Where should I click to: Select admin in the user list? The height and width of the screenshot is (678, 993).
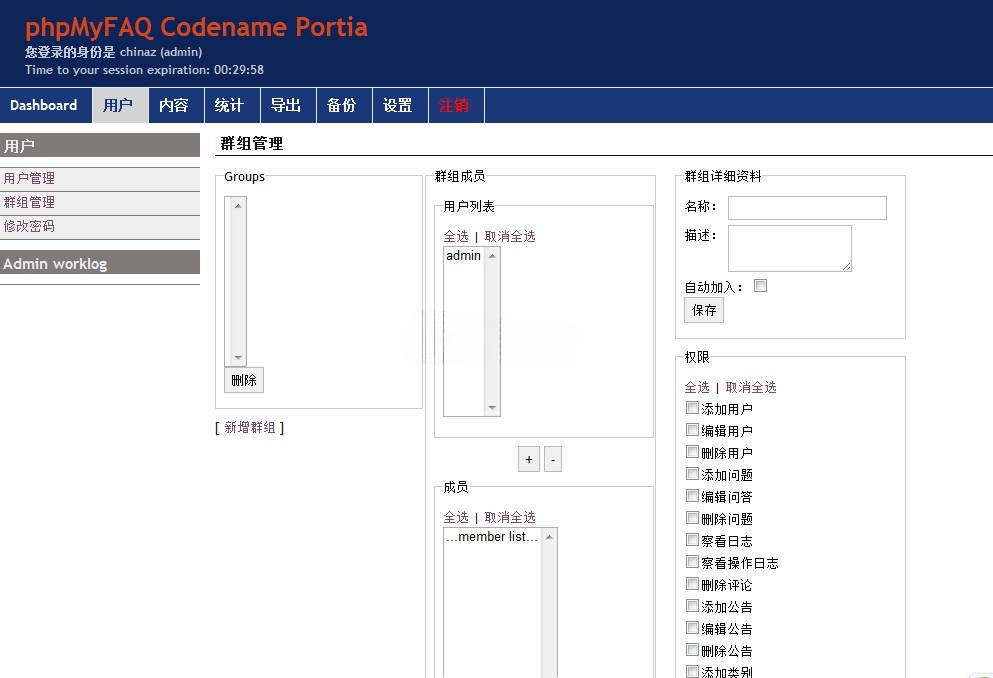click(x=462, y=255)
